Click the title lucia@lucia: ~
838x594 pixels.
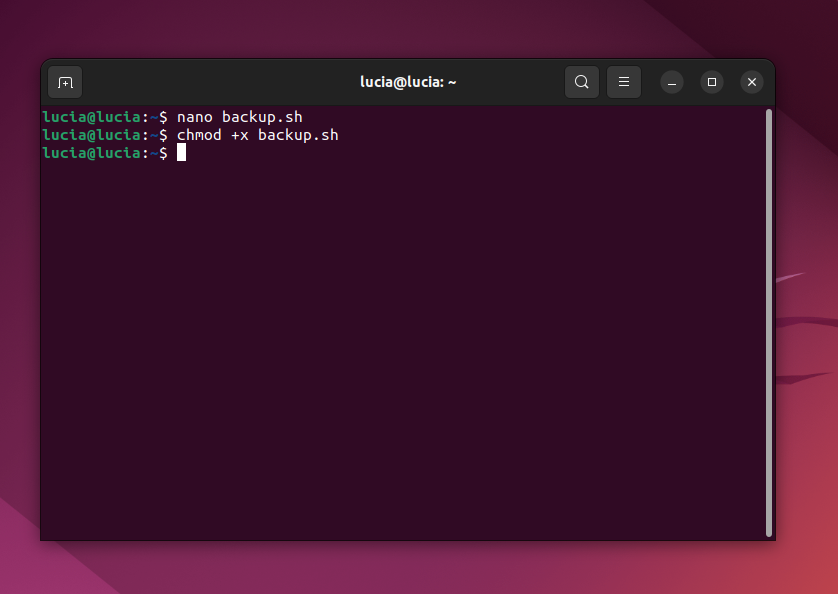(x=407, y=82)
